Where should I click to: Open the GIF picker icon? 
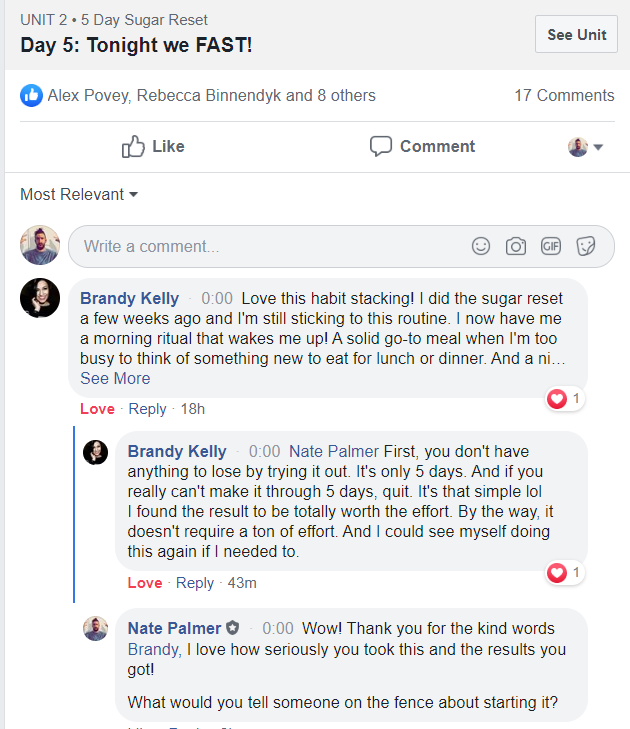pos(551,246)
